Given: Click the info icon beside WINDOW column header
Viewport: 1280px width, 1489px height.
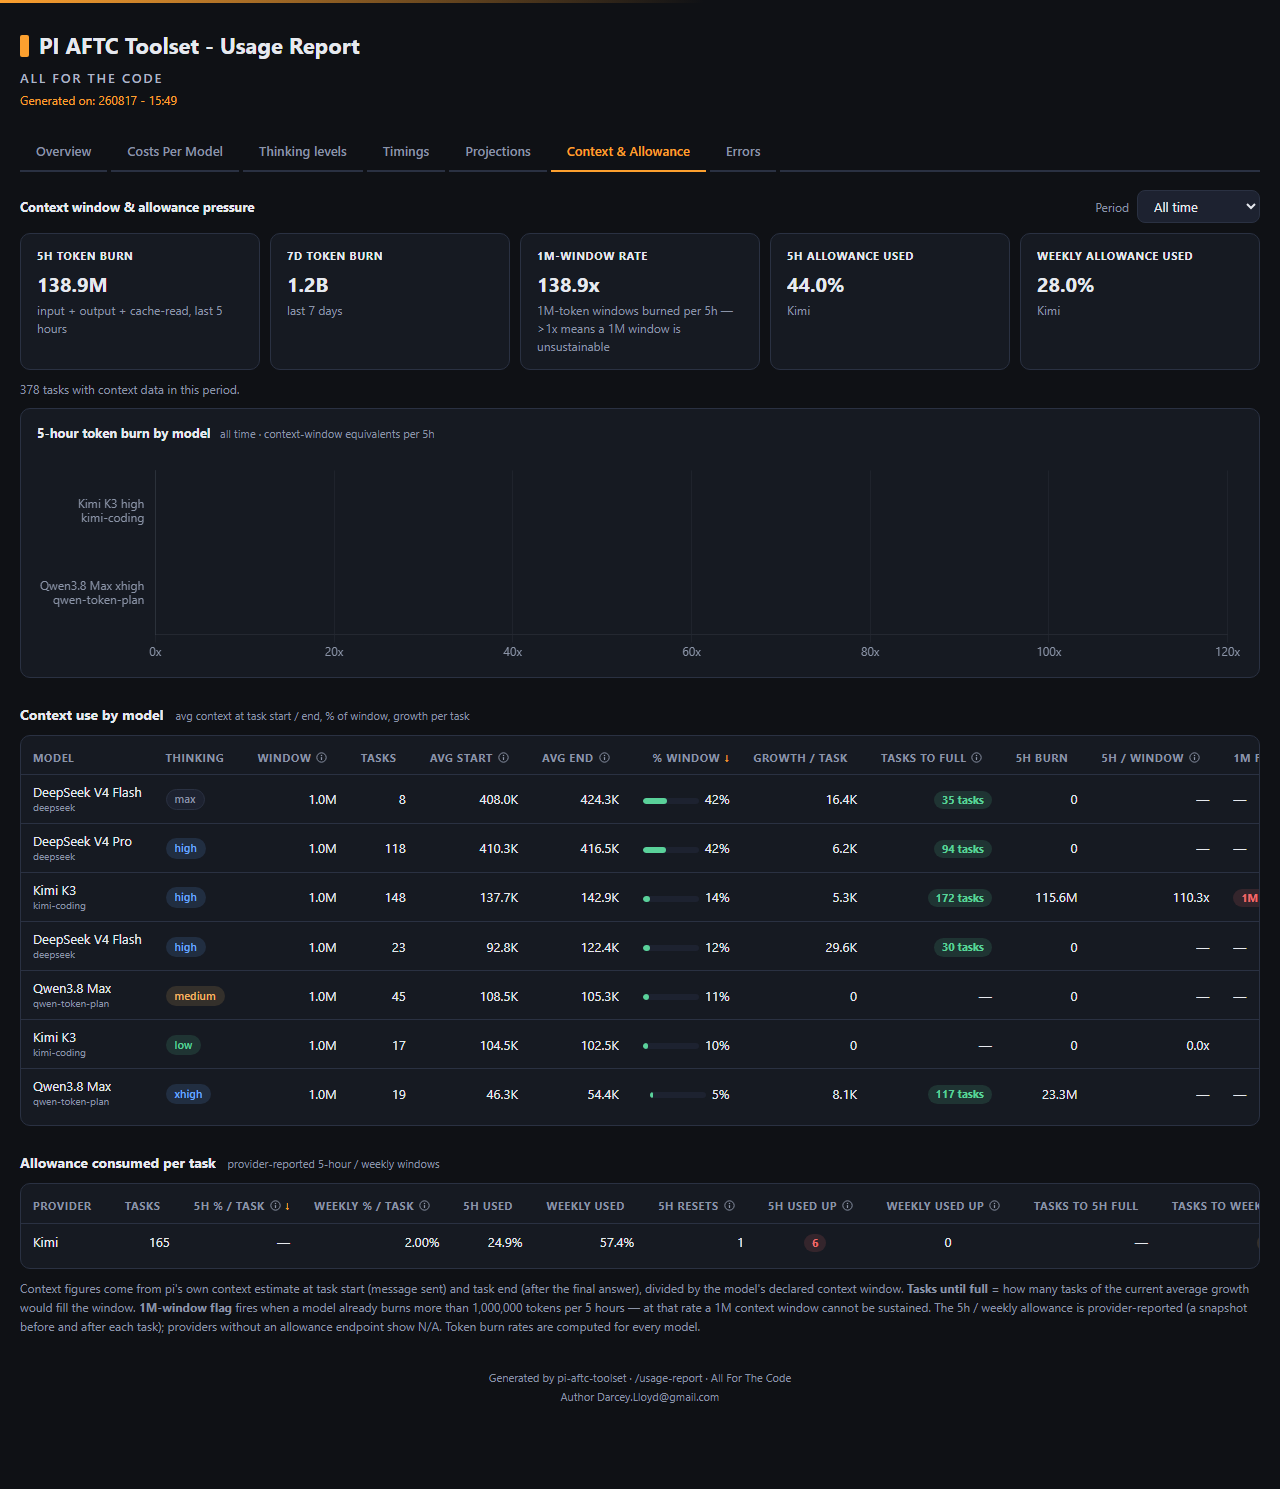Looking at the screenshot, I should point(321,758).
